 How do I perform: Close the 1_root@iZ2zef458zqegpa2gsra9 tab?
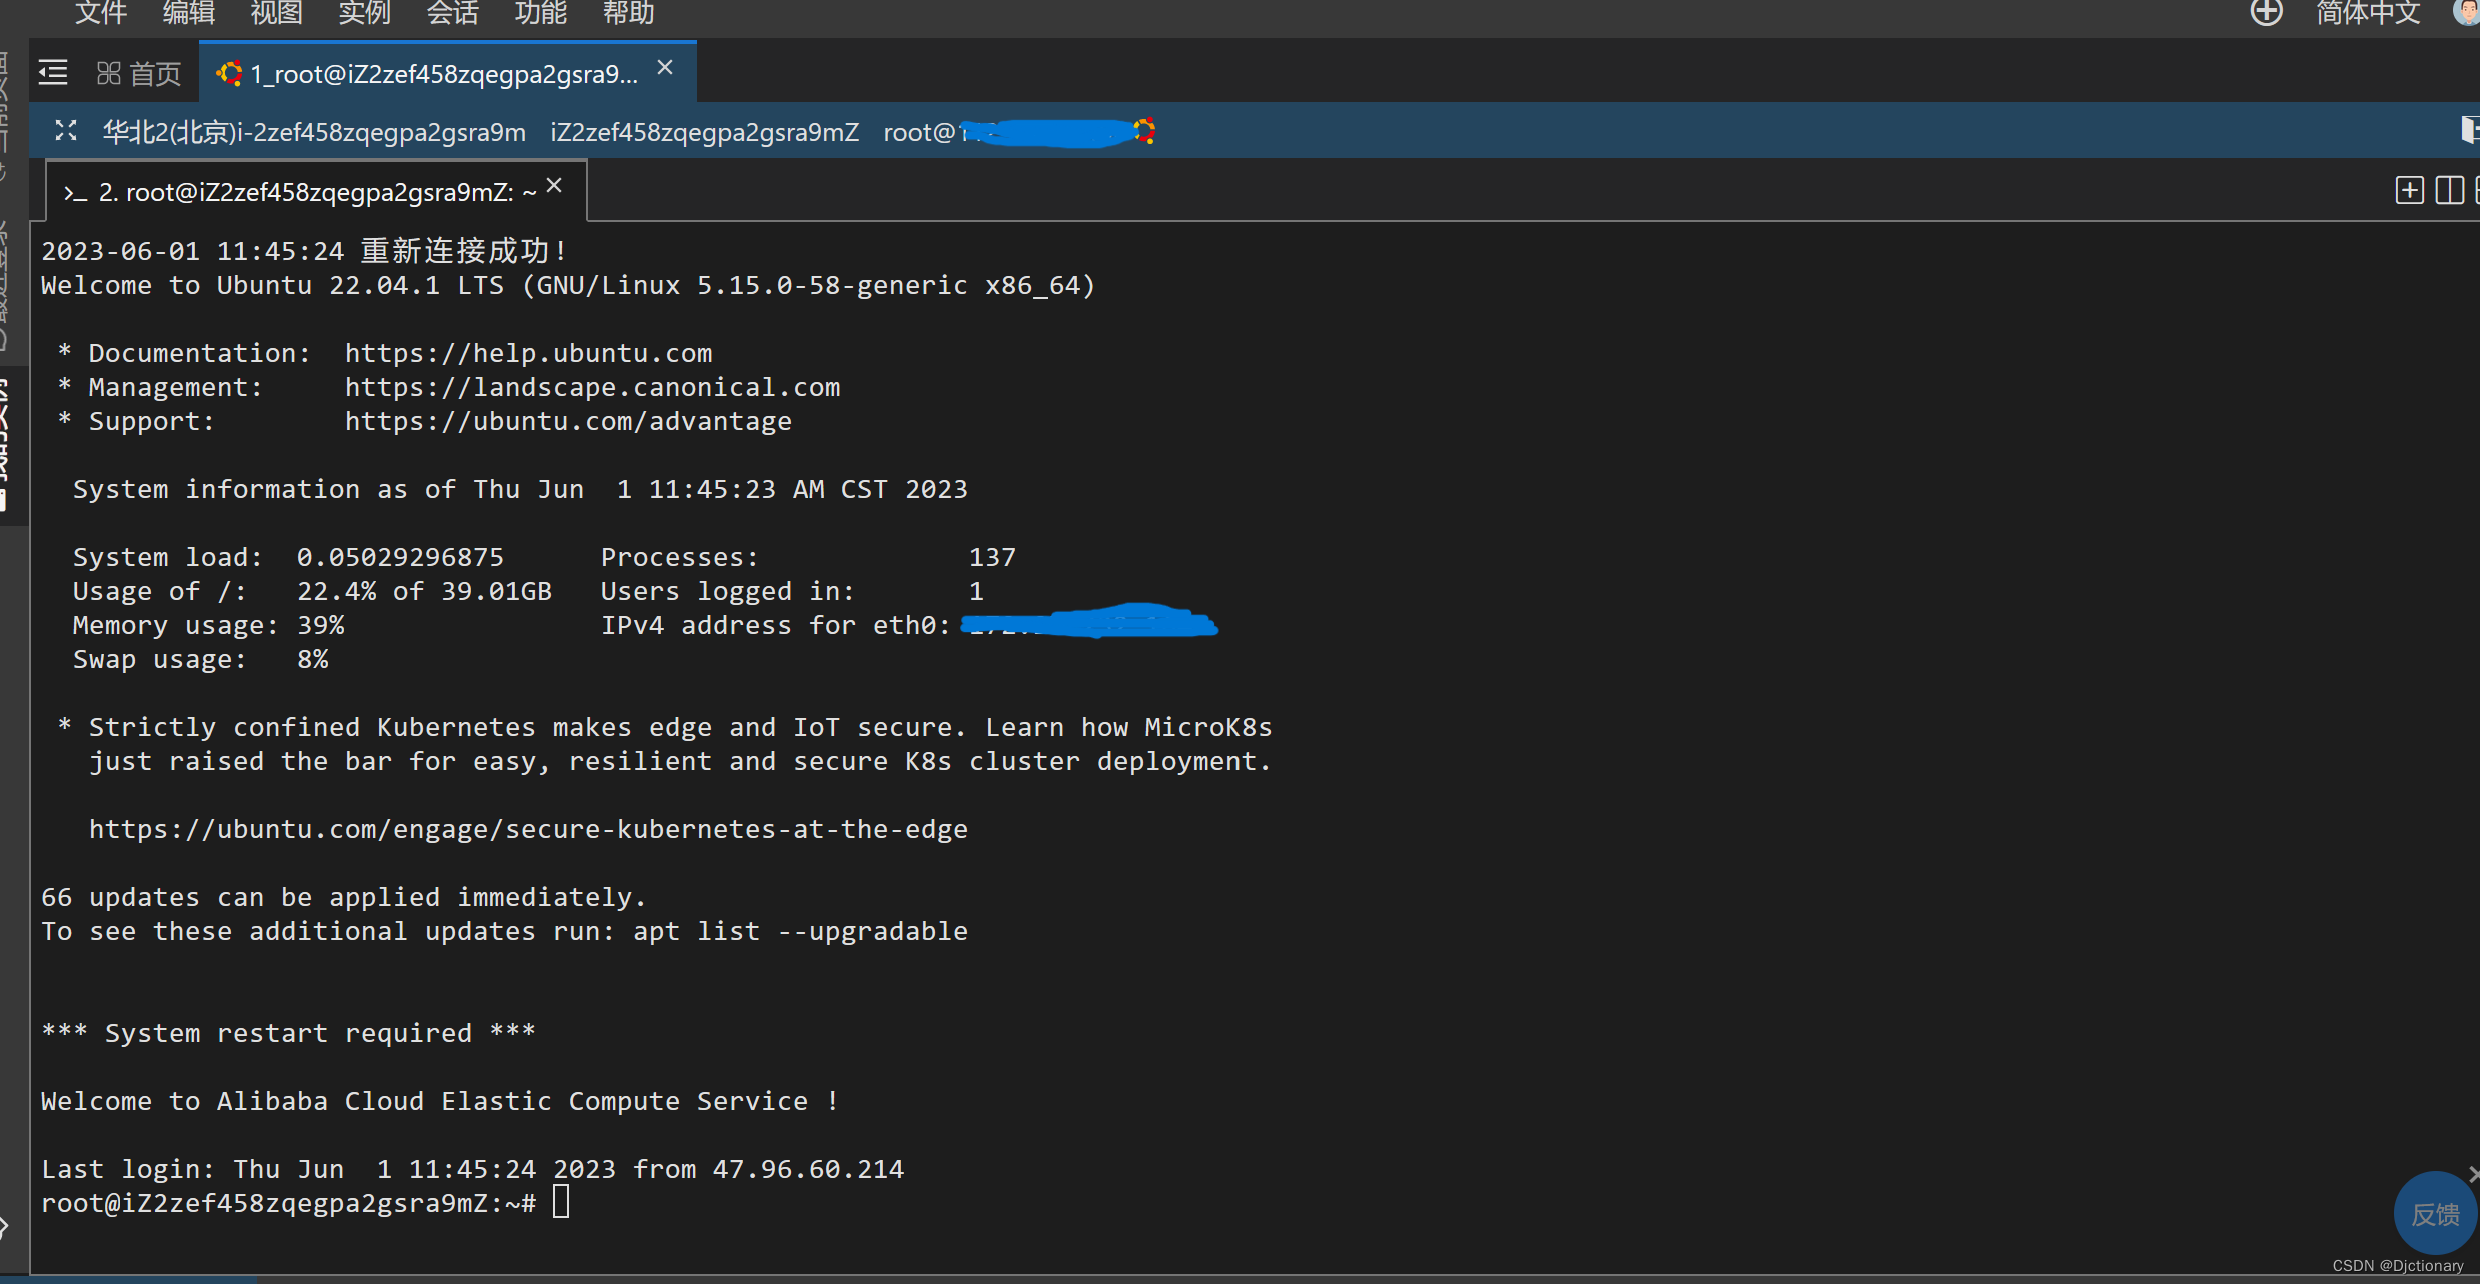coord(665,68)
